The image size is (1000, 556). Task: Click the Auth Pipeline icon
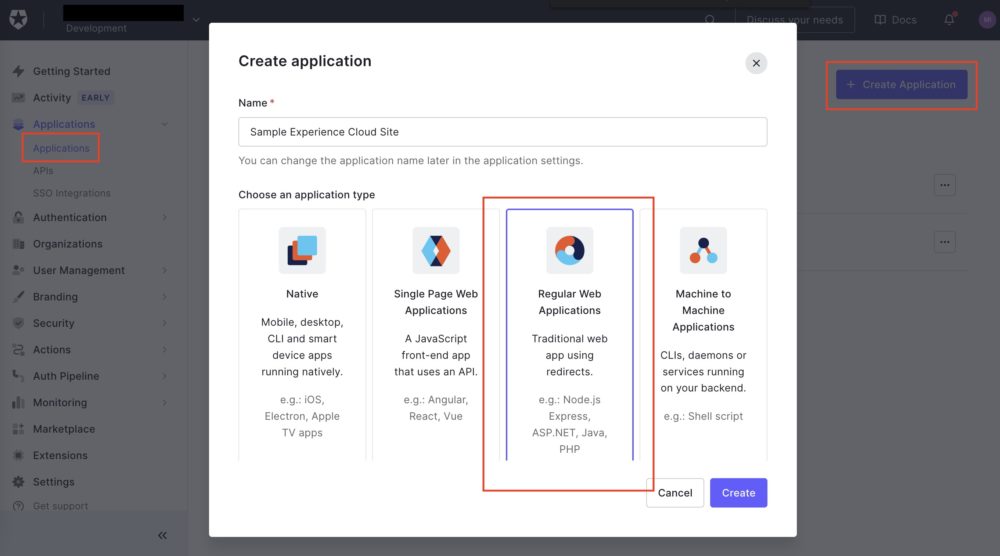(x=18, y=376)
